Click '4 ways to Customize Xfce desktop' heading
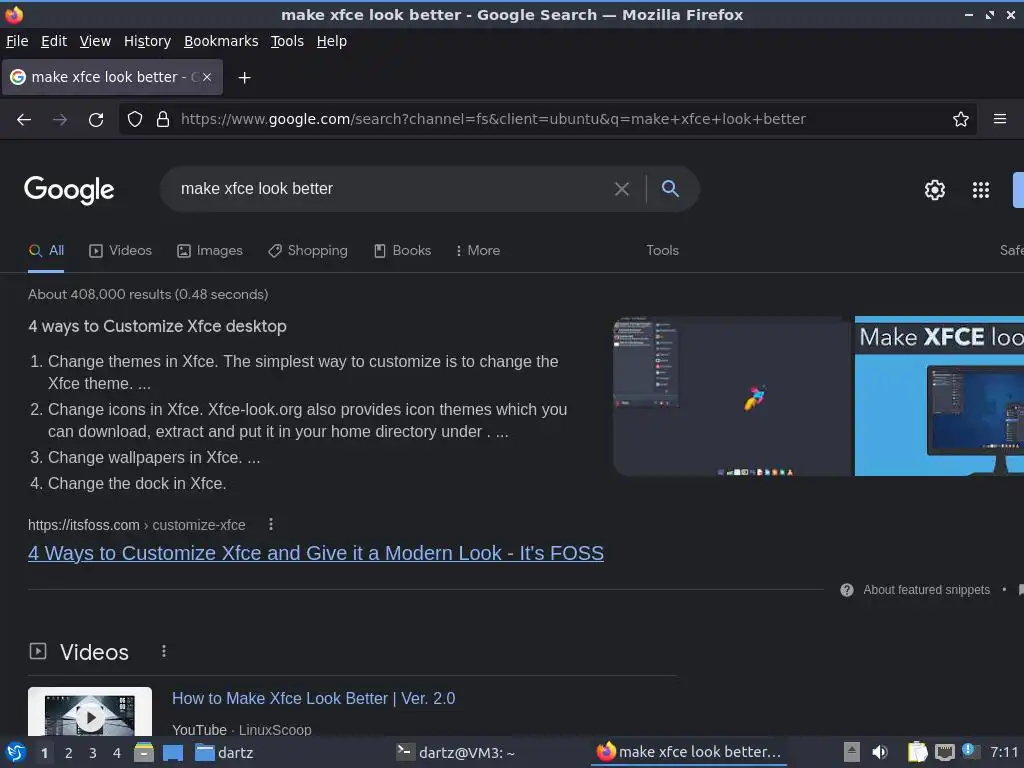 (157, 327)
